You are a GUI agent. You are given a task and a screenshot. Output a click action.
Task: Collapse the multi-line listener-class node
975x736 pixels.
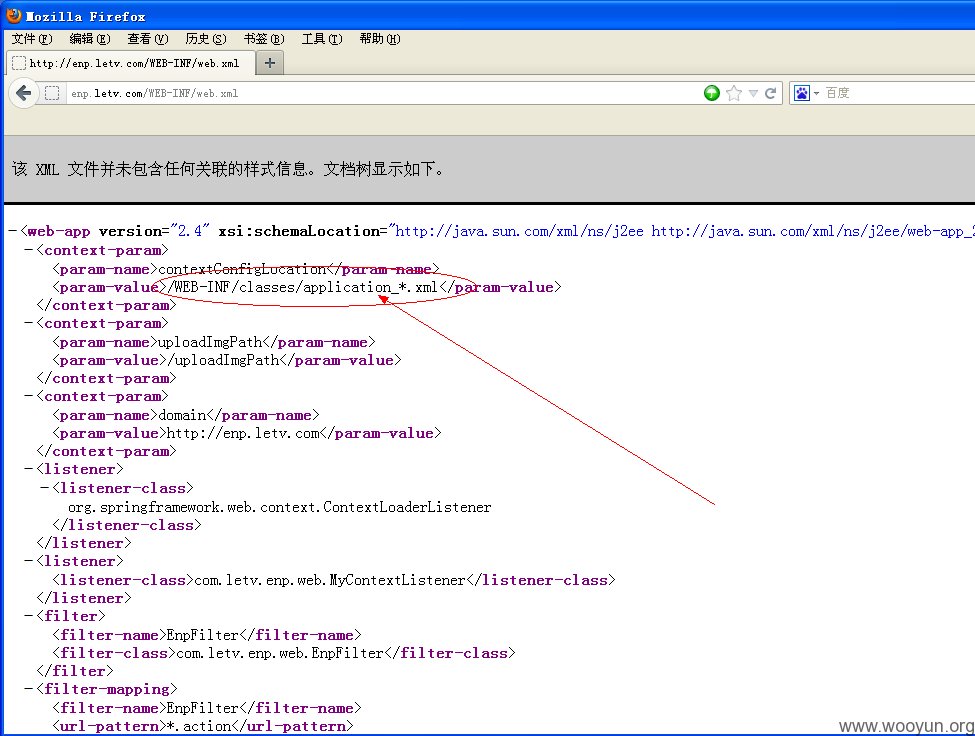click(45, 488)
